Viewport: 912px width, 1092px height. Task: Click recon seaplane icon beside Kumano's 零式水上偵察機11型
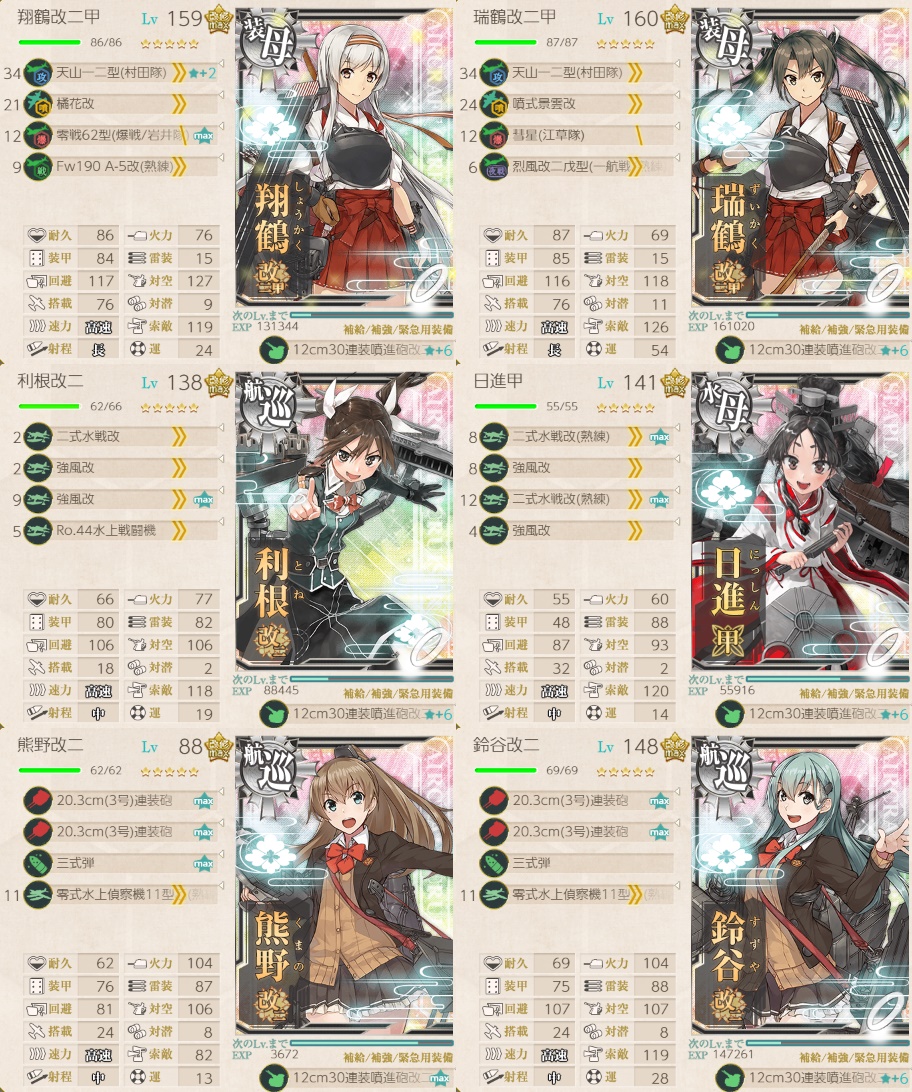coord(38,895)
